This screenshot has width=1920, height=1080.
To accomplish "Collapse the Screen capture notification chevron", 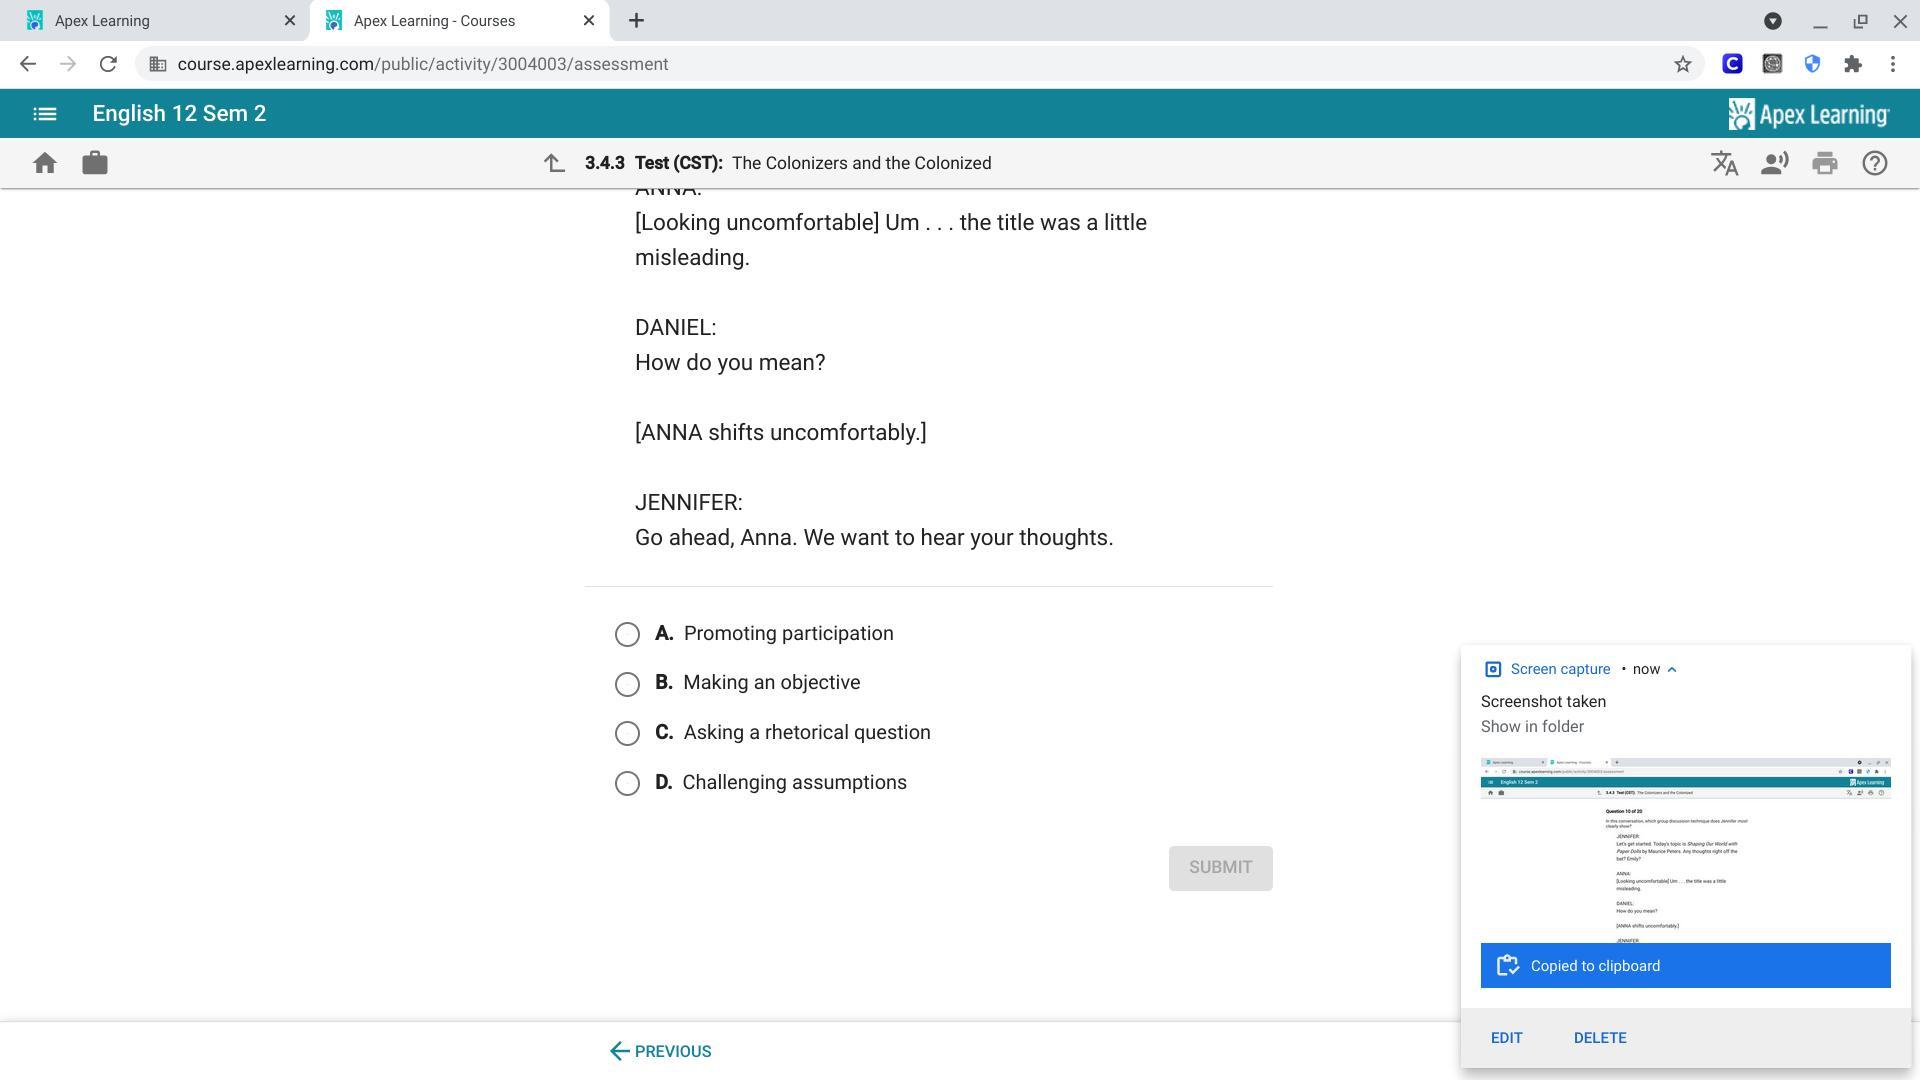I will click(1672, 669).
